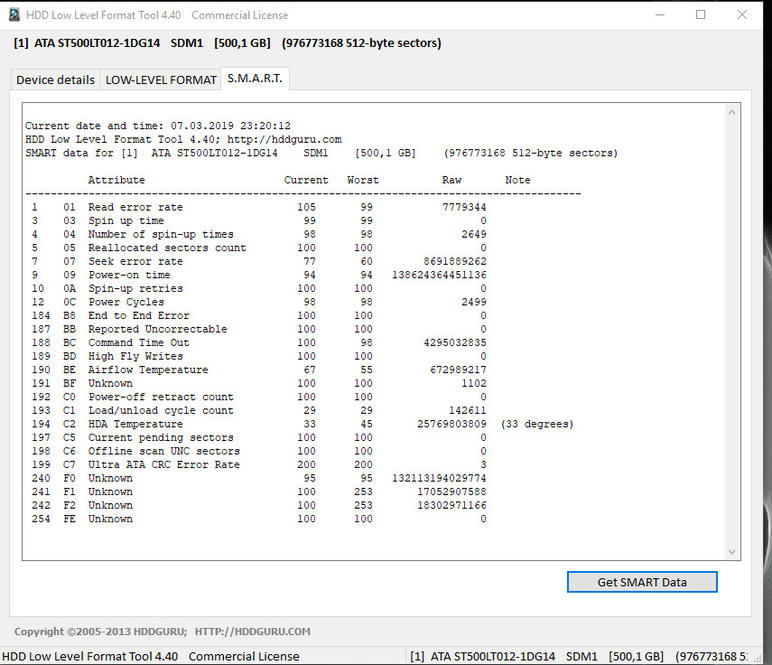This screenshot has width=772, height=665.
Task: Click the Load/unload cycle count row
Action: pos(259,411)
